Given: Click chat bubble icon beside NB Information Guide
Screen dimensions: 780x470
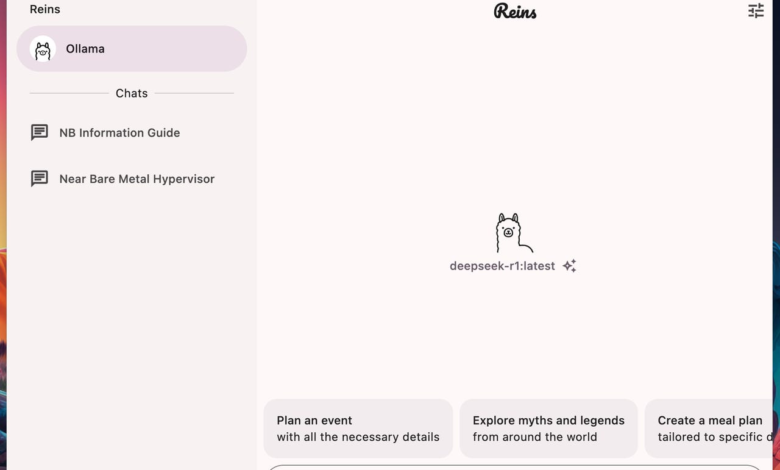Looking at the screenshot, I should click(x=40, y=132).
